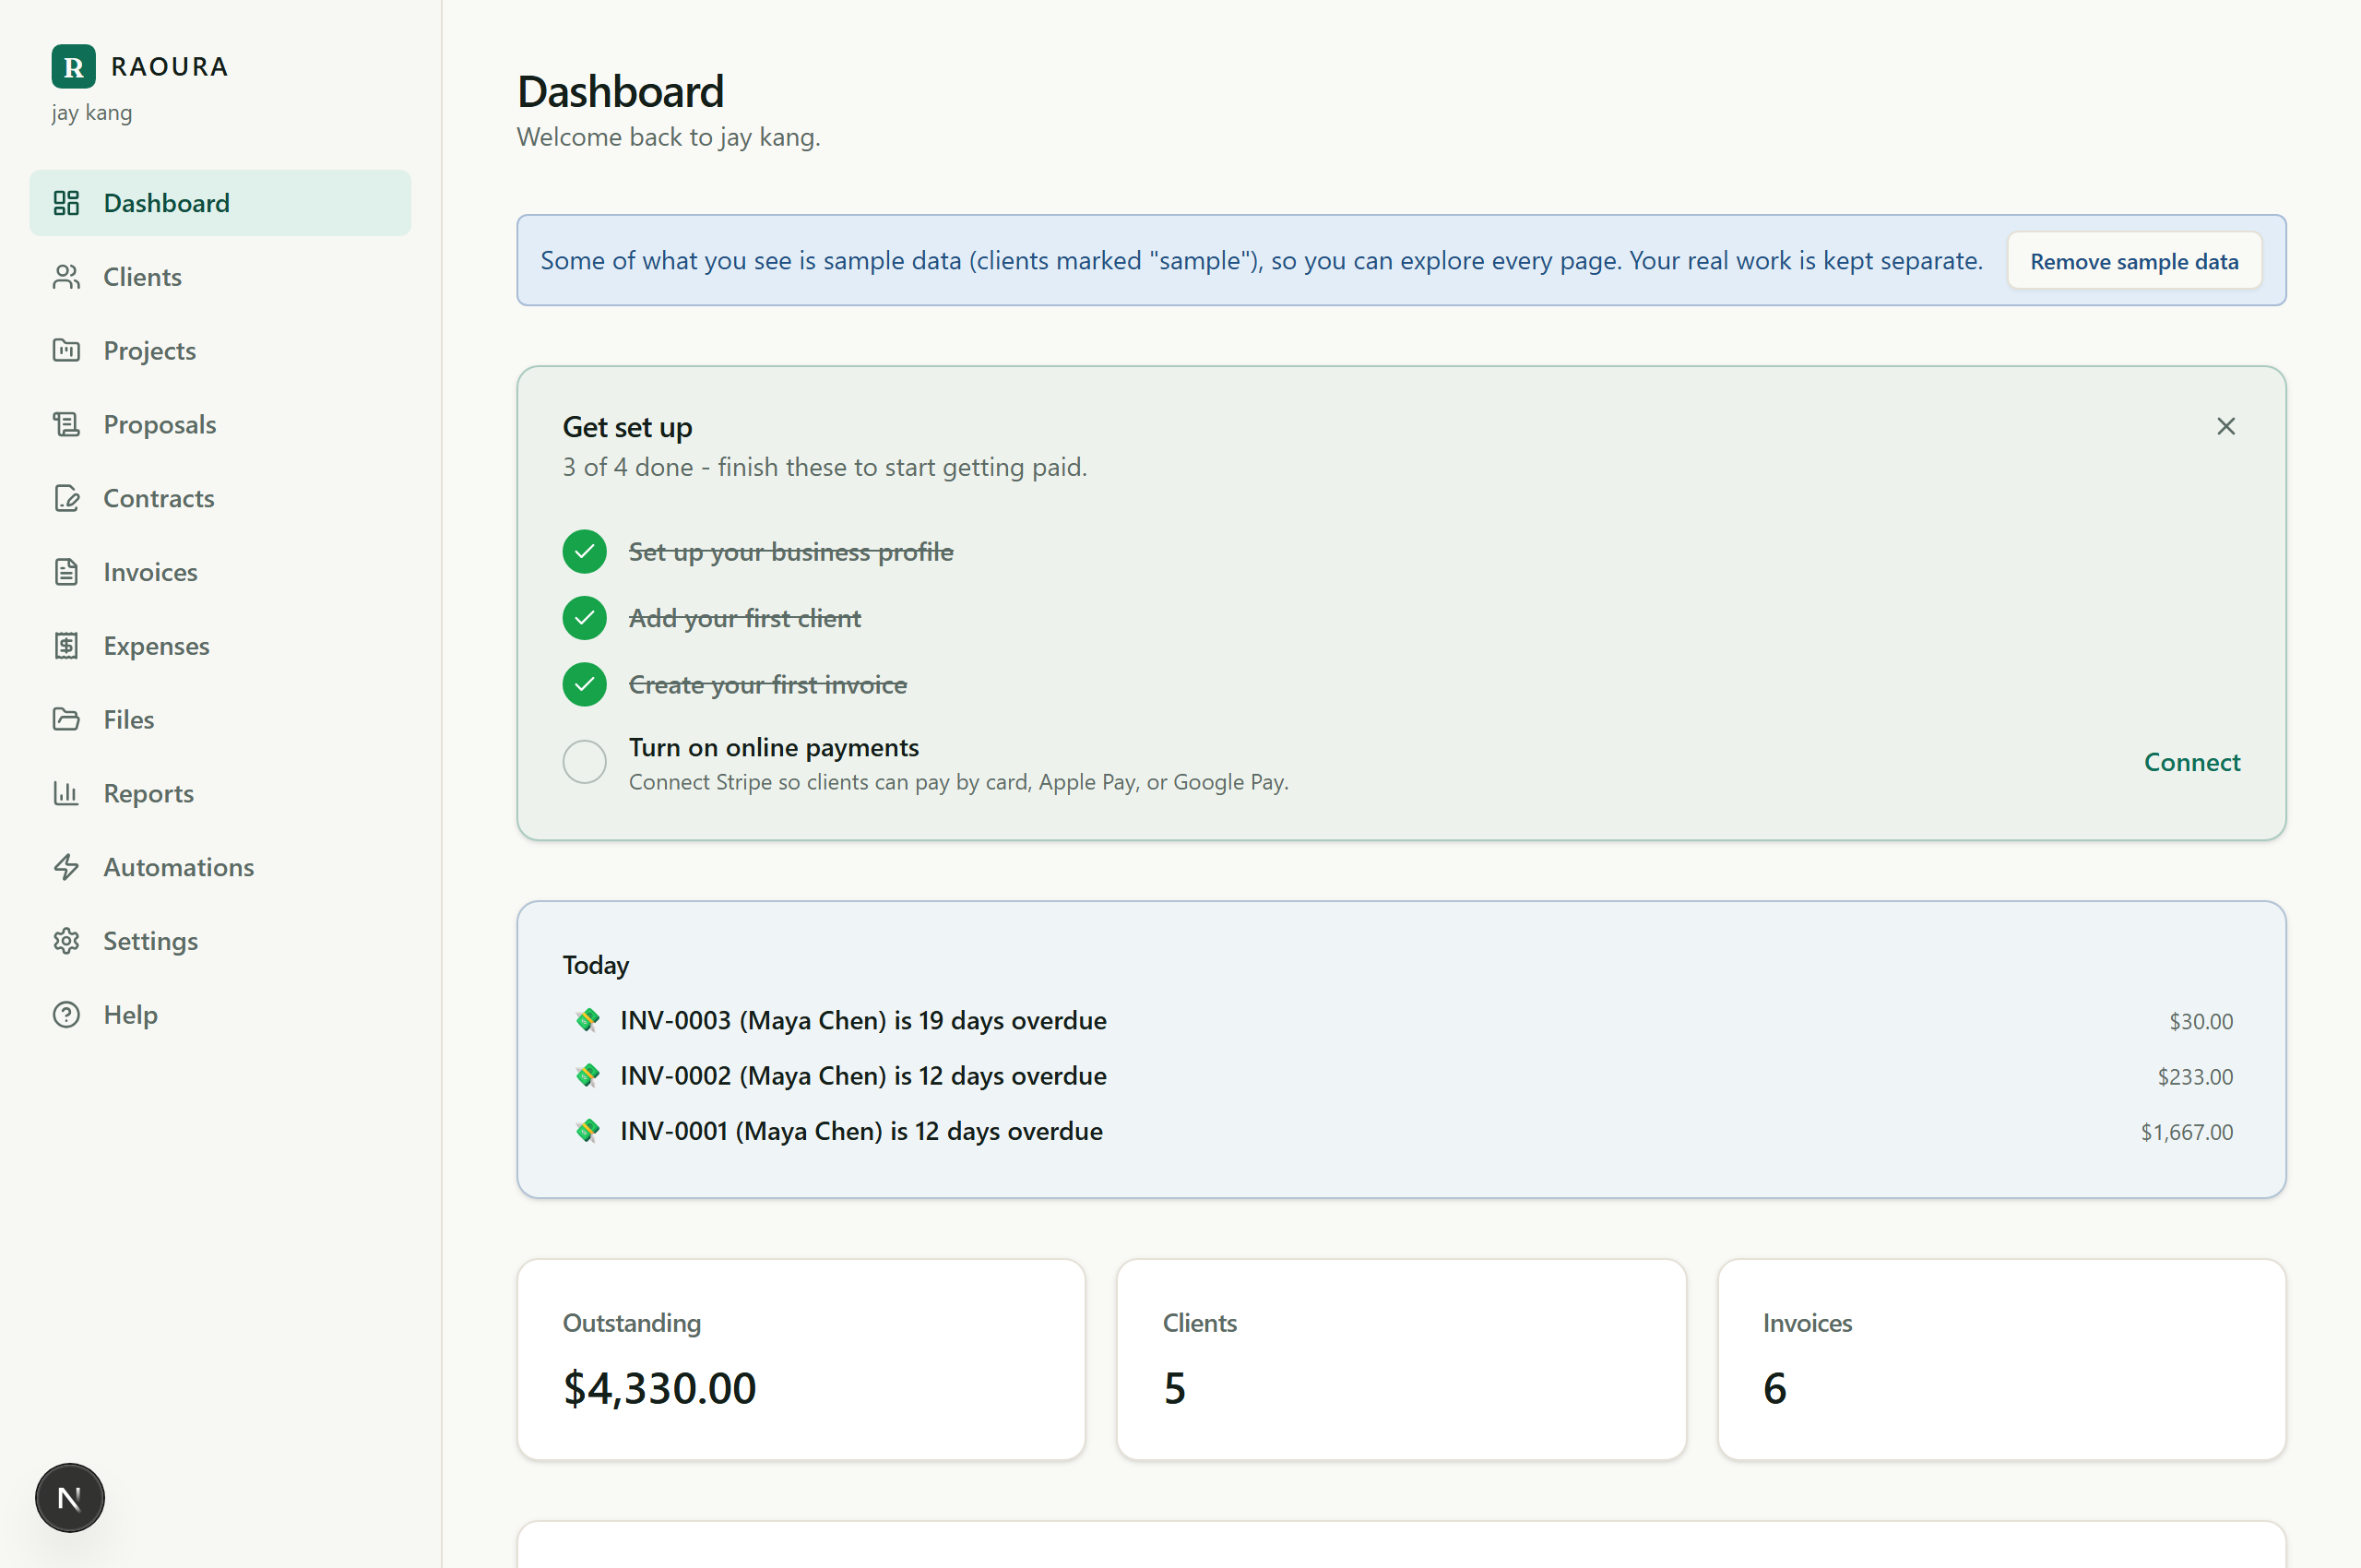Screen dimensions: 2361x1568
Task: Open the Projects section
Action: click(220, 351)
